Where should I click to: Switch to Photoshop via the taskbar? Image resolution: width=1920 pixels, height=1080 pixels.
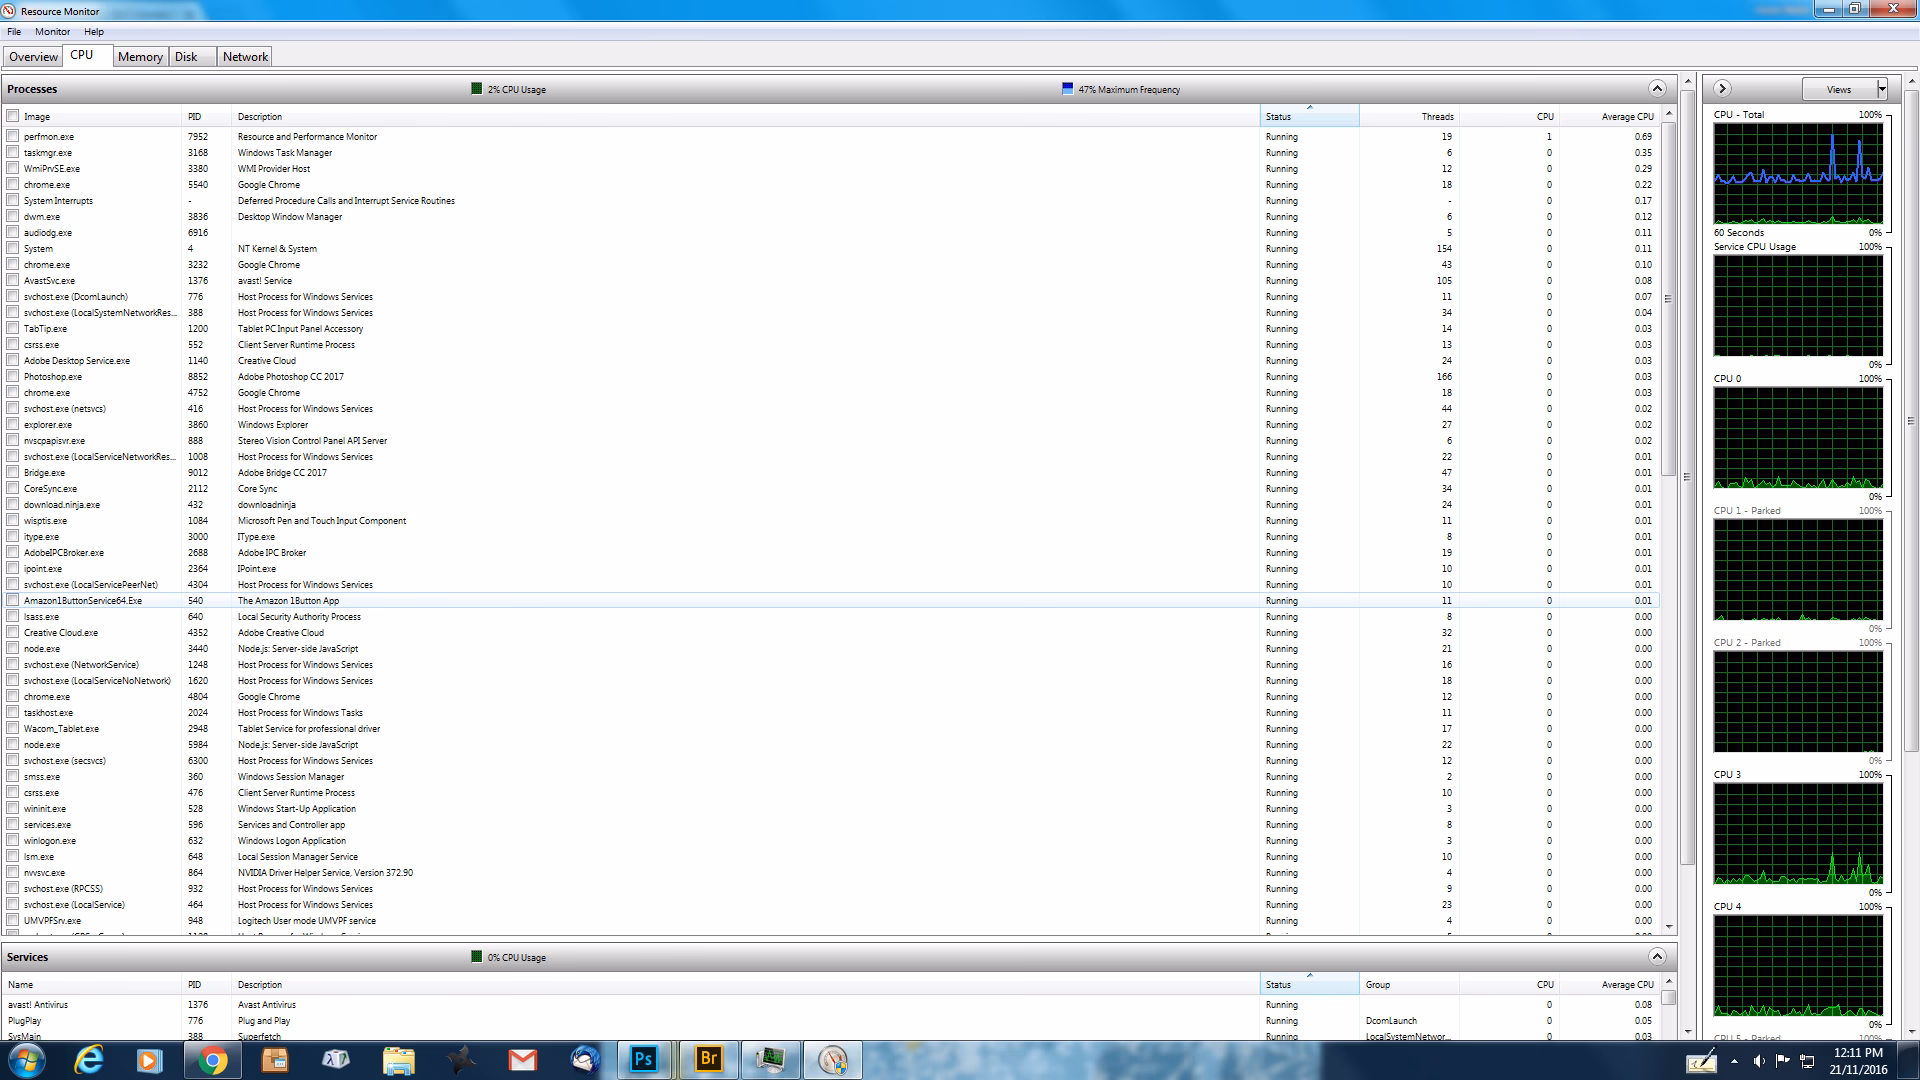645,1060
